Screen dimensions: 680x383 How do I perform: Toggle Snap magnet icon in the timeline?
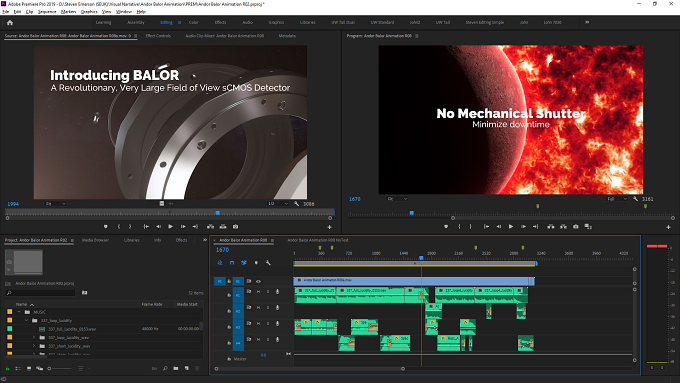(x=232, y=263)
